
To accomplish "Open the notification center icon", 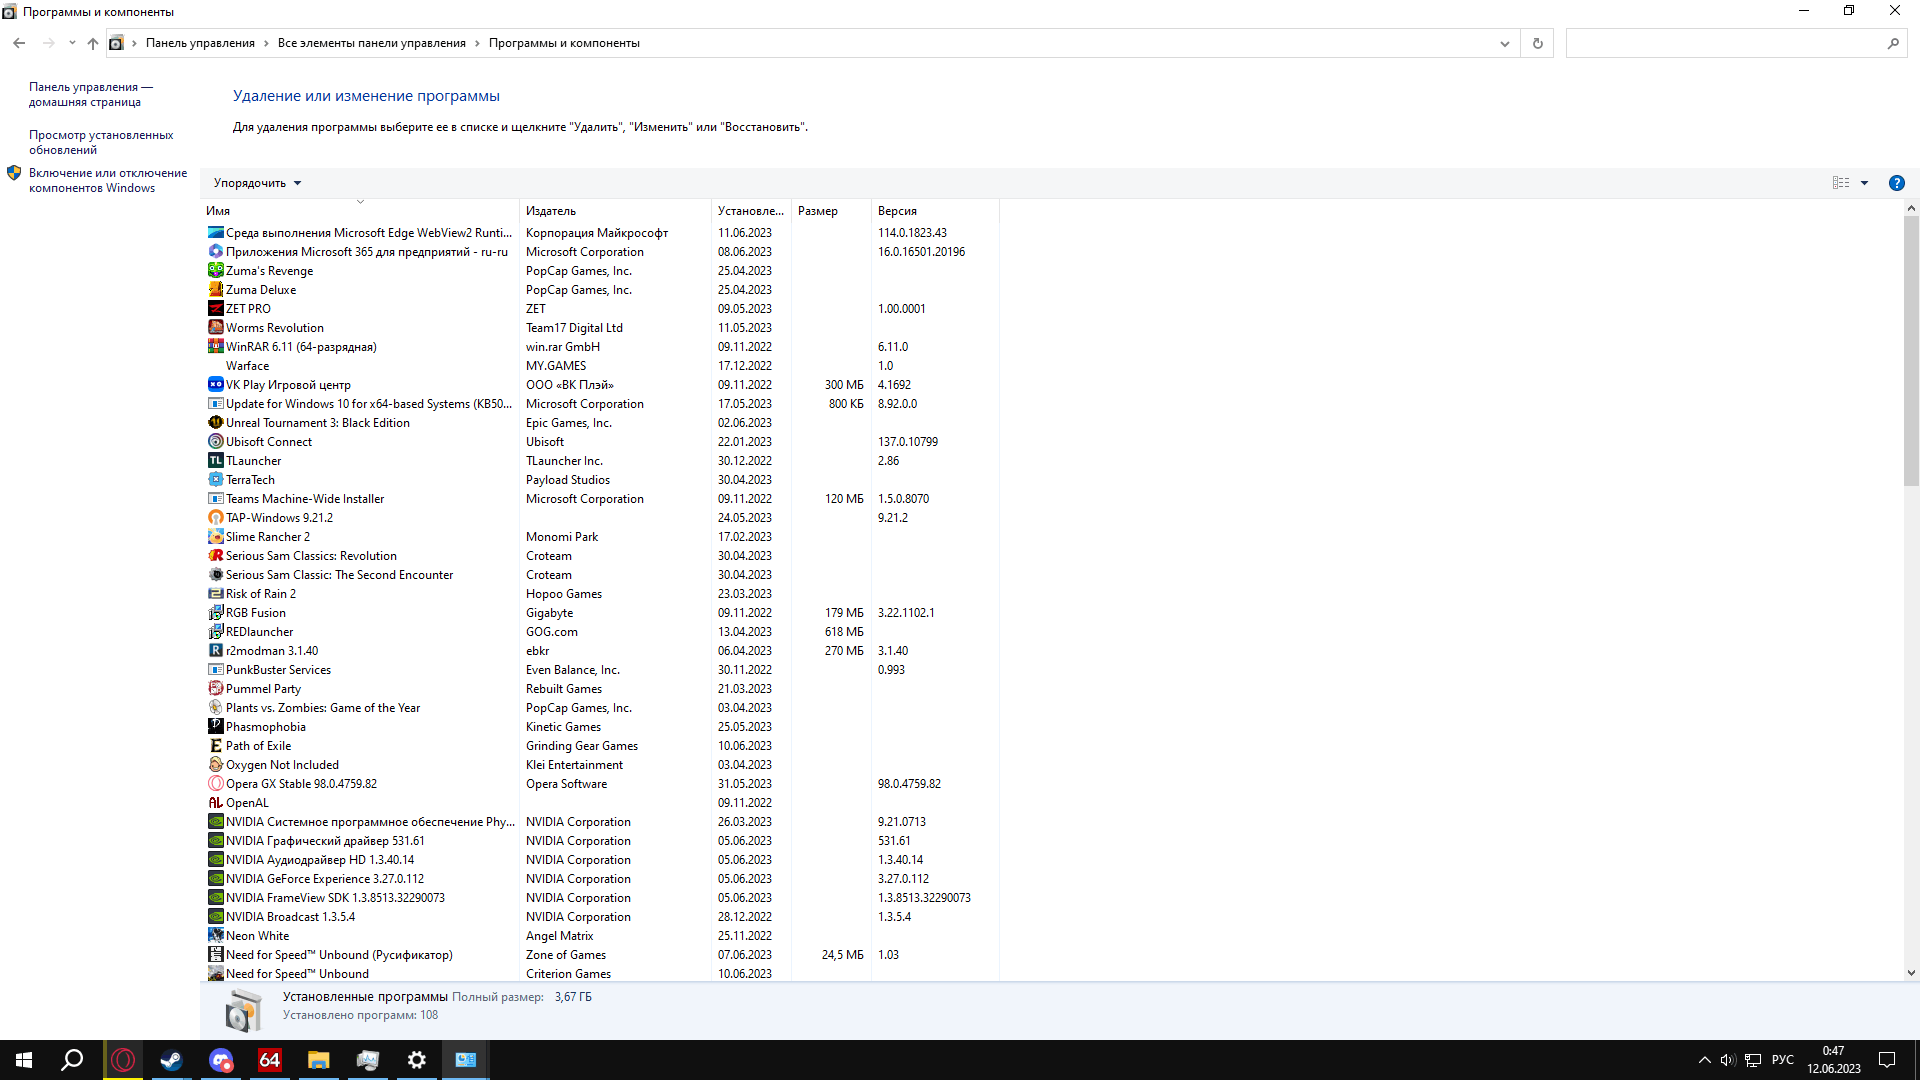I will 1887,1060.
